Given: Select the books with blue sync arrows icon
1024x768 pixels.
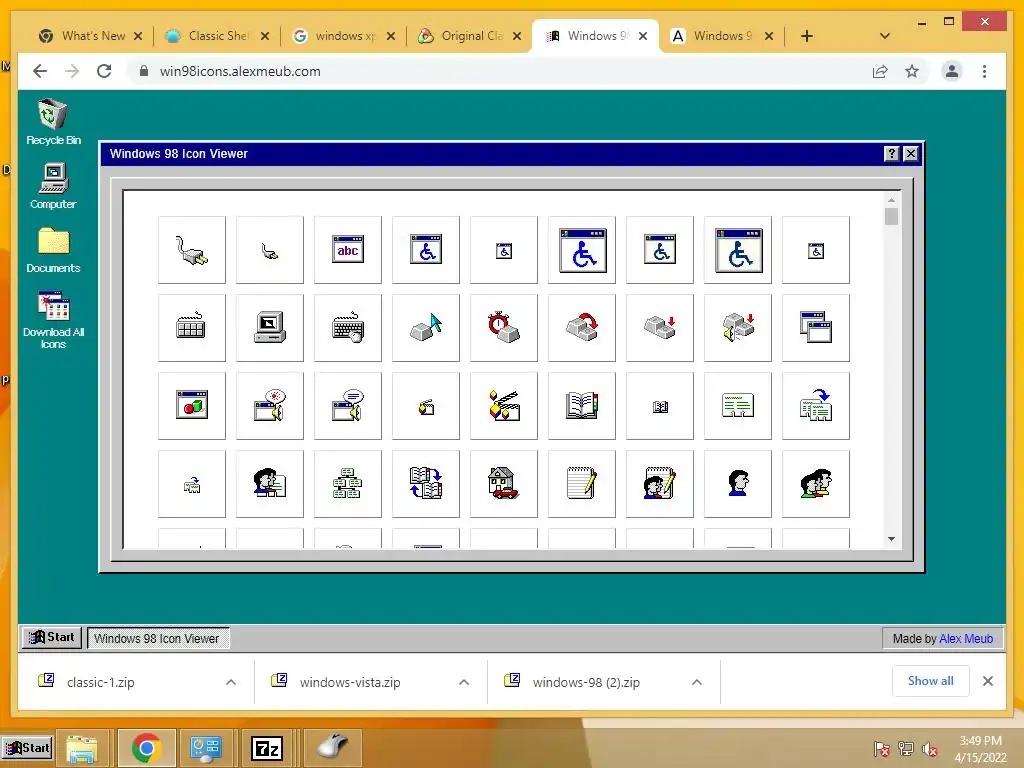Looking at the screenshot, I should point(426,484).
